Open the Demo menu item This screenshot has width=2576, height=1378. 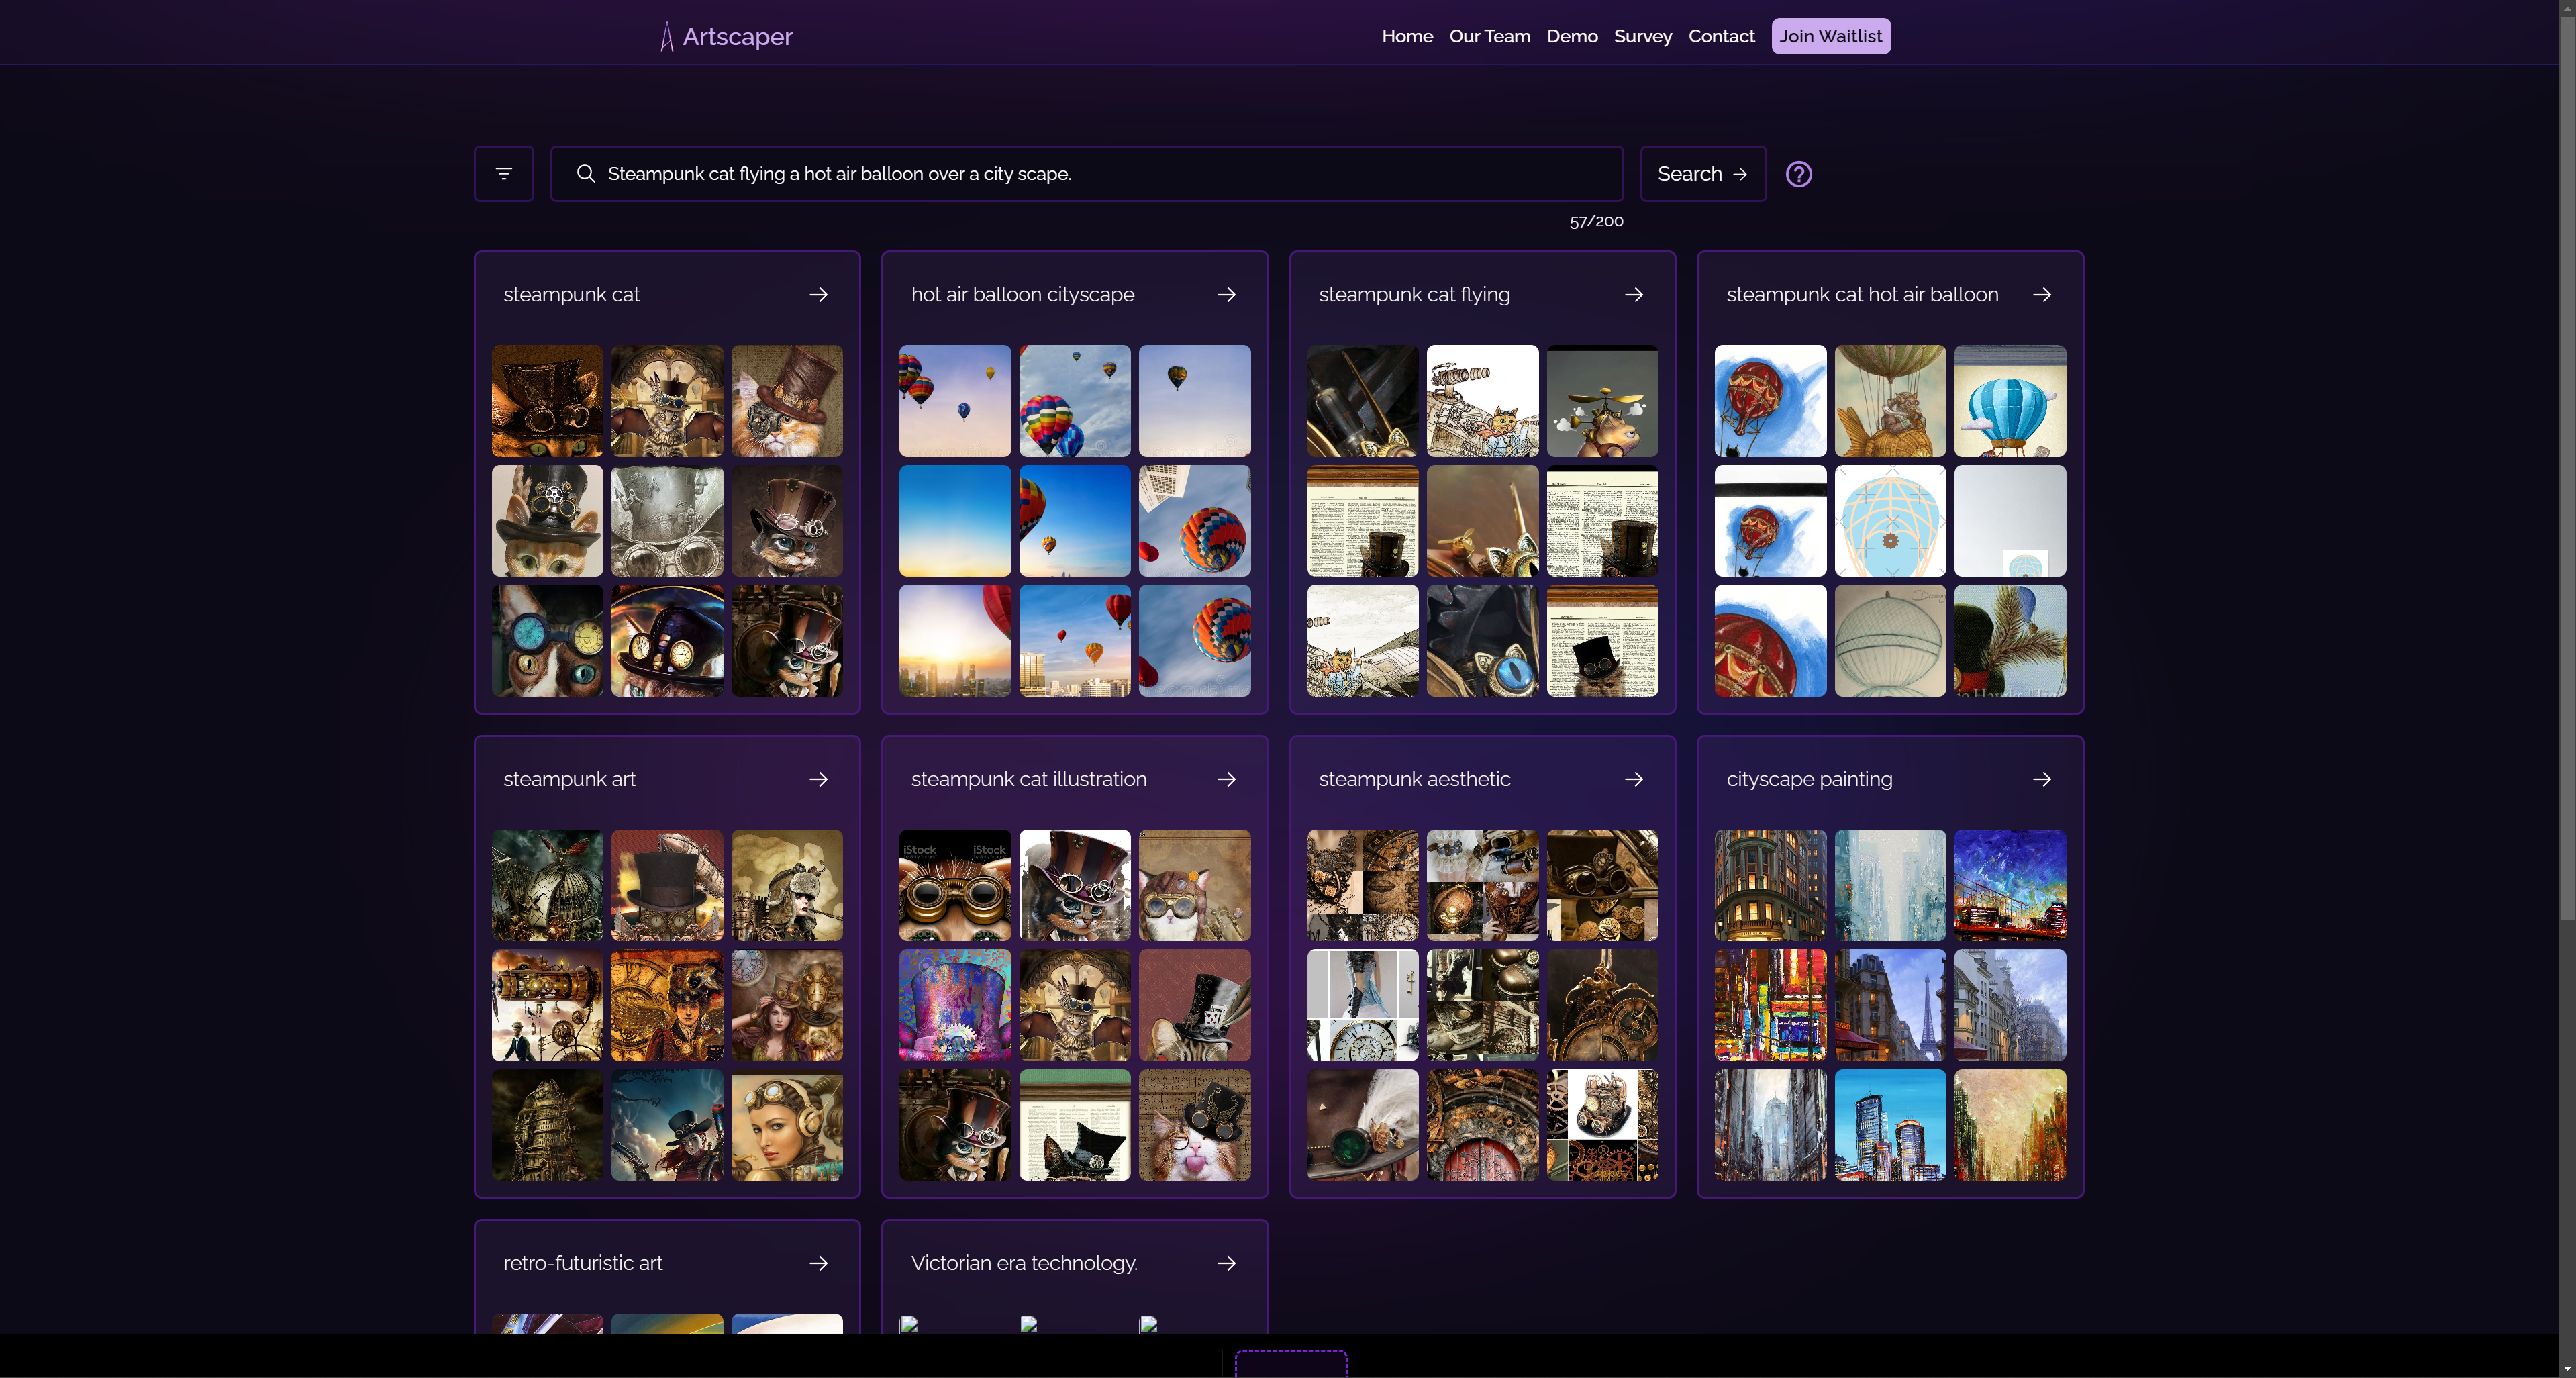pyautogui.click(x=1571, y=36)
